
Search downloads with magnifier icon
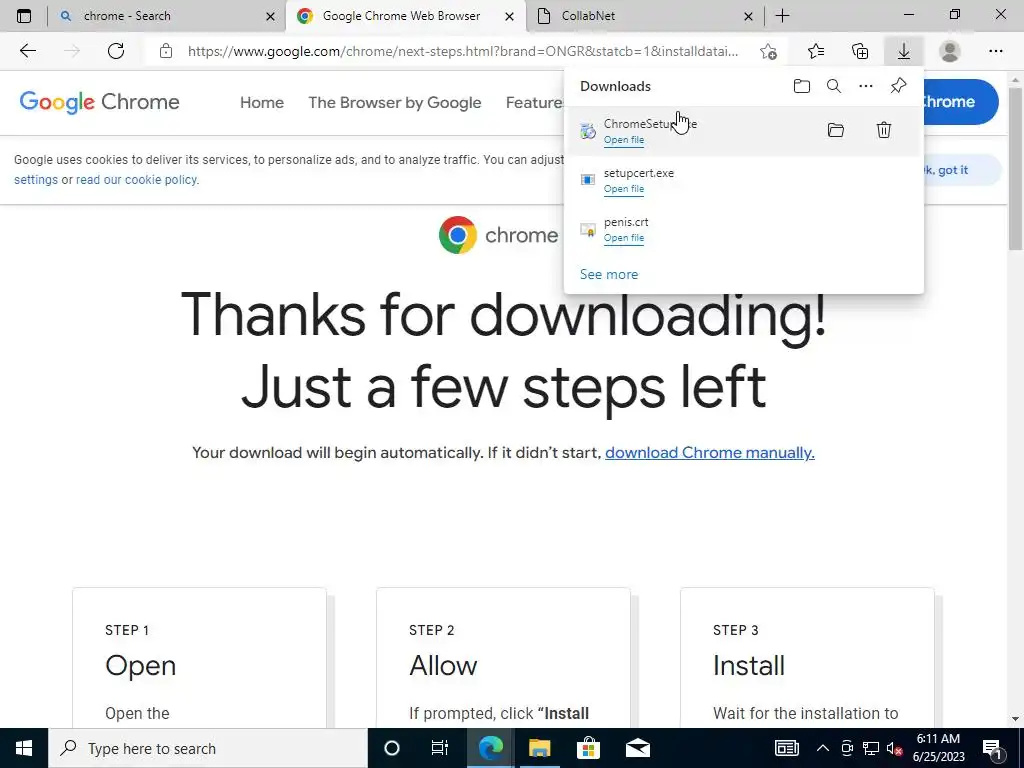coord(834,86)
